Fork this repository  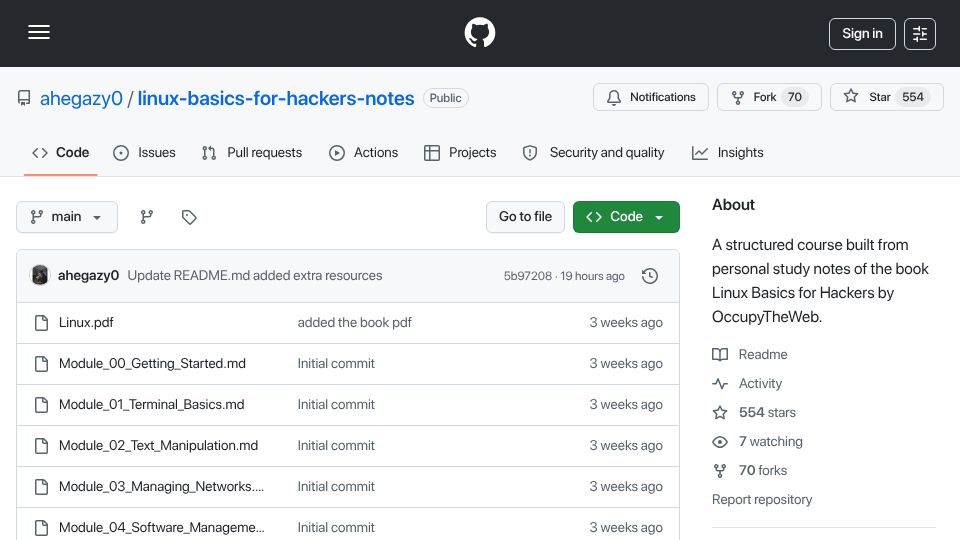(769, 97)
